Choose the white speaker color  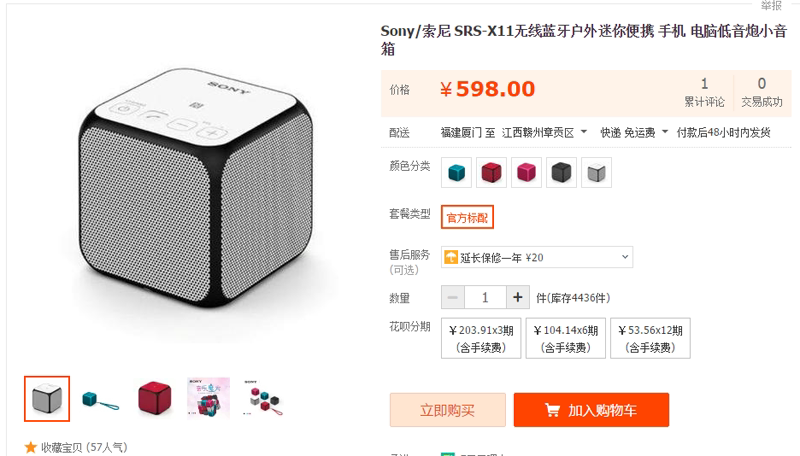596,172
